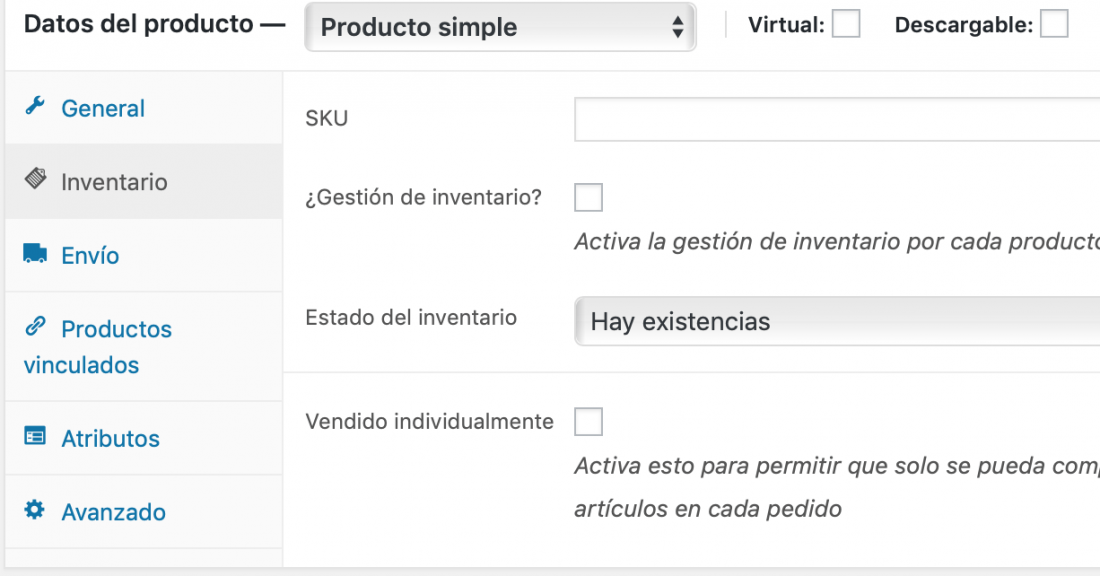Viewport: 1100px width, 576px height.
Task: Enable the Gestión de inventario checkbox
Action: pyautogui.click(x=588, y=197)
